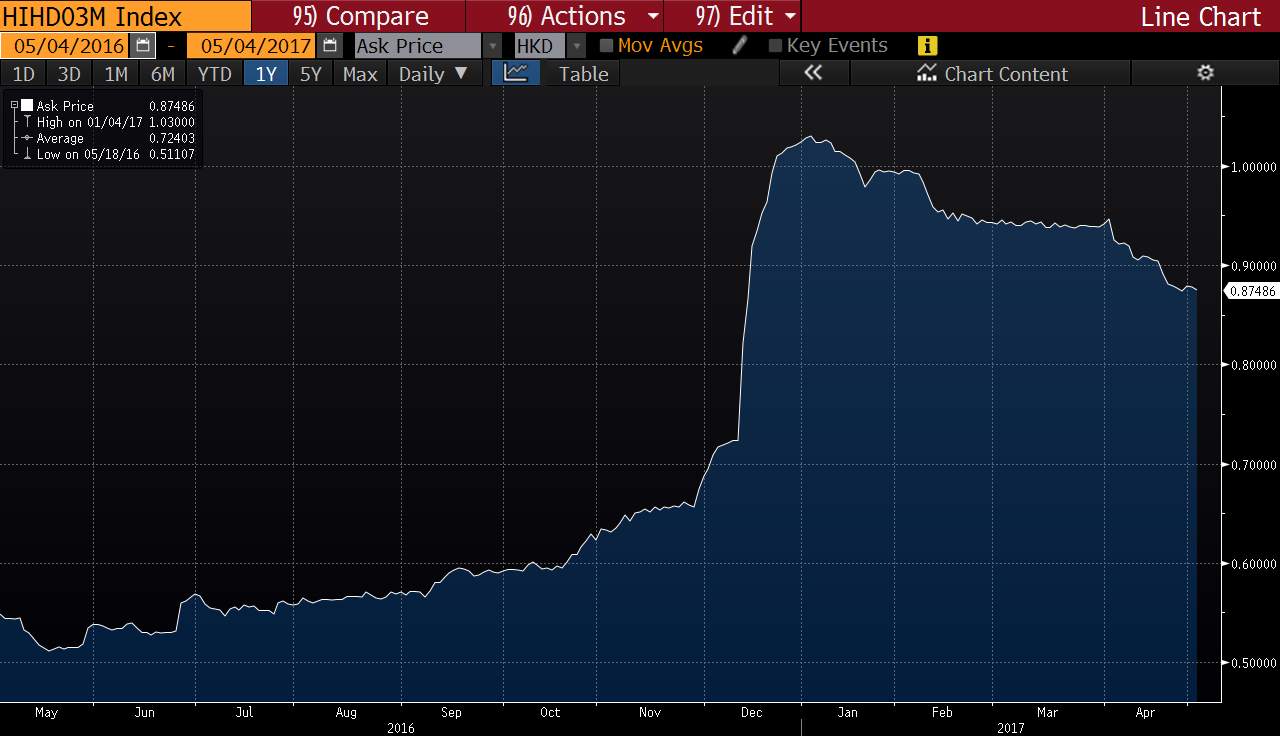Click the pencil annotation icon
Viewport: 1280px width, 736px height.
point(740,45)
